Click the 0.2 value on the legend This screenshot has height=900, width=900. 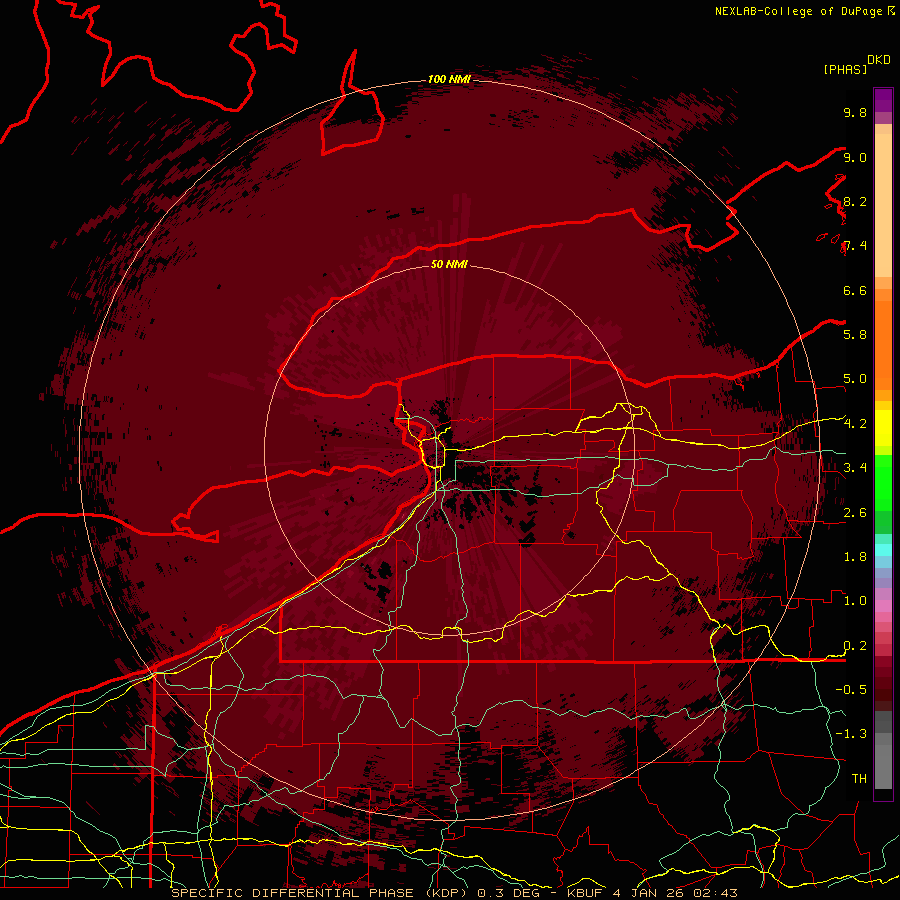(x=855, y=646)
